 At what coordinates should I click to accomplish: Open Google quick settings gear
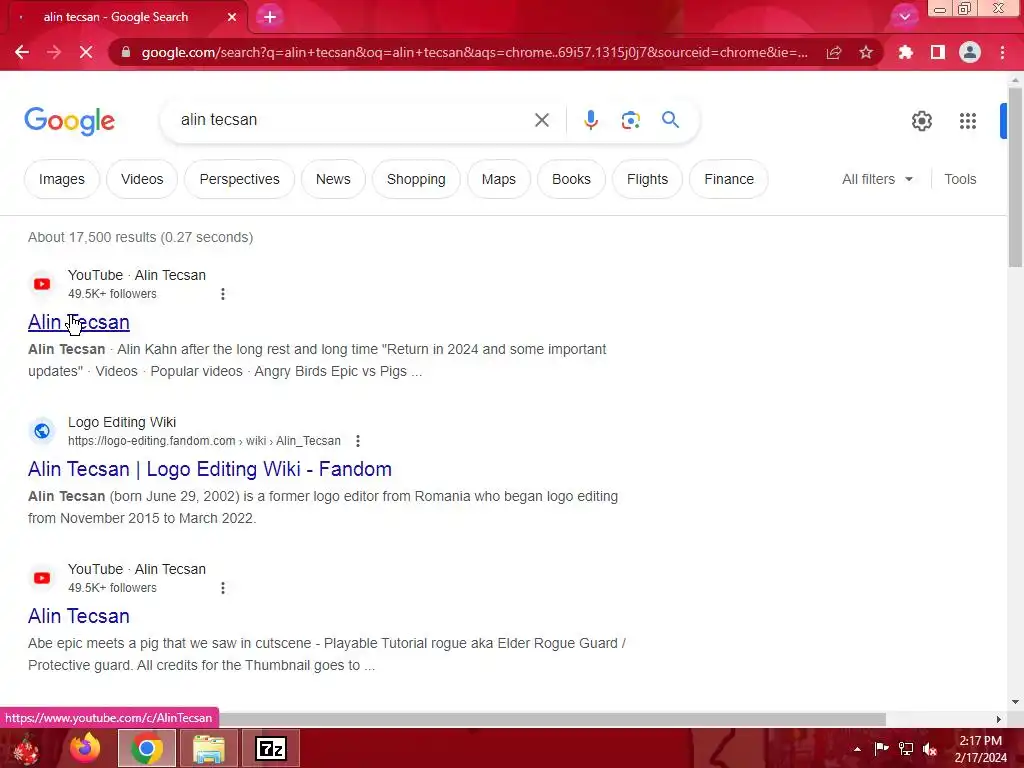[921, 121]
